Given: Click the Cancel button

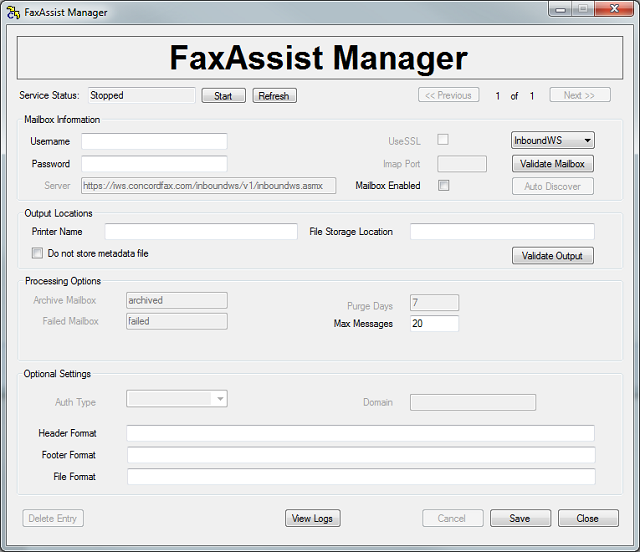Looking at the screenshot, I should 453,518.
